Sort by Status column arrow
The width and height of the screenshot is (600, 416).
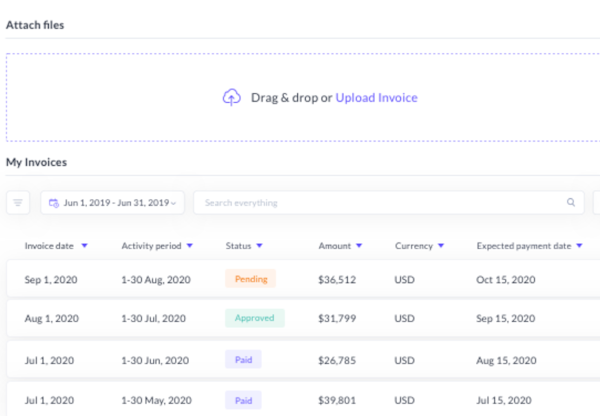click(x=259, y=246)
